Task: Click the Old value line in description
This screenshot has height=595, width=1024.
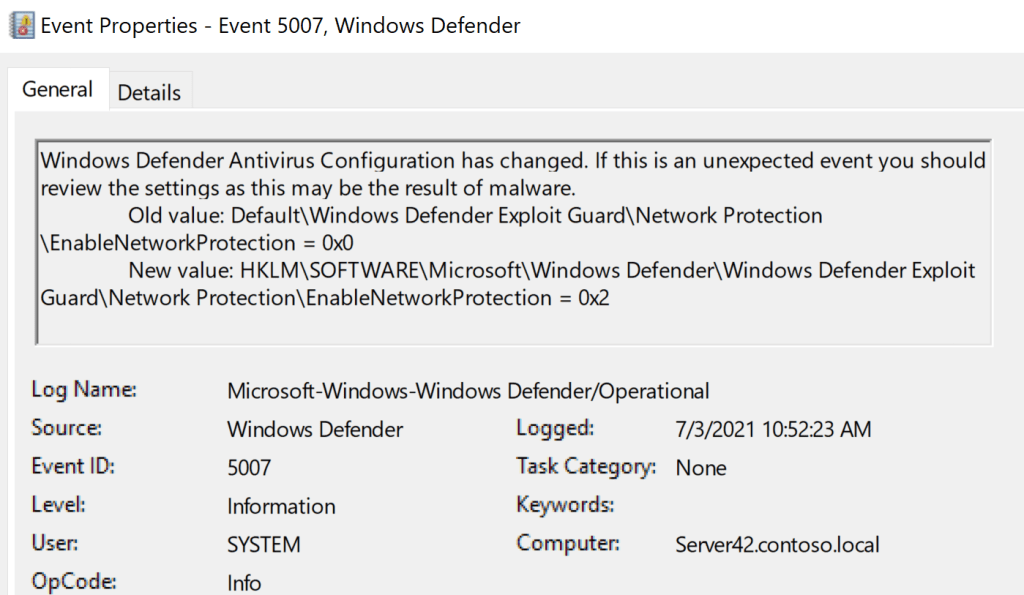Action: pyautogui.click(x=475, y=215)
